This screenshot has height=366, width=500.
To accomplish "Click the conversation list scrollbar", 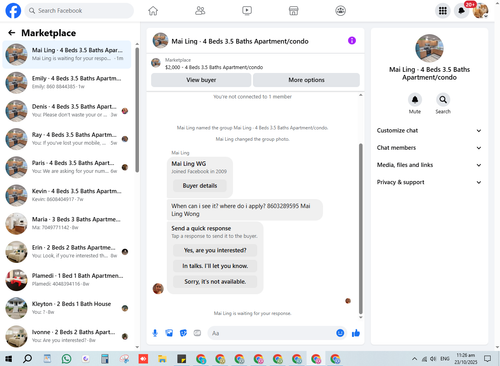I will tap(137, 110).
